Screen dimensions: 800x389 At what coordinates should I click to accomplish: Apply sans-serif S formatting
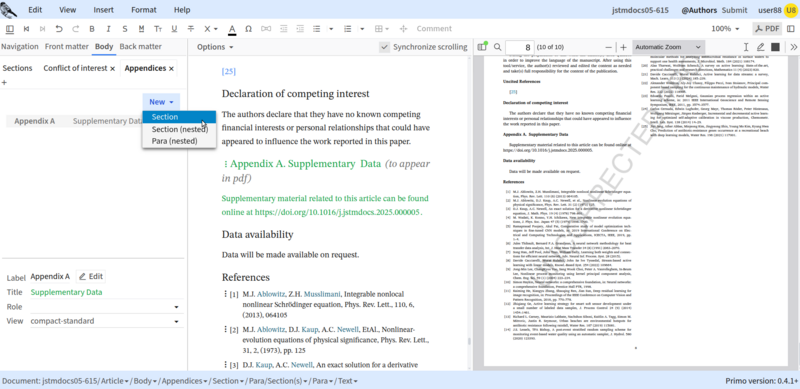point(124,29)
